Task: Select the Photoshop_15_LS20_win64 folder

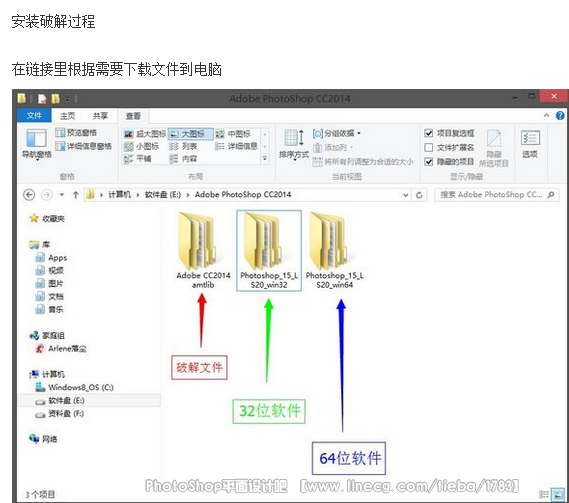Action: 334,251
